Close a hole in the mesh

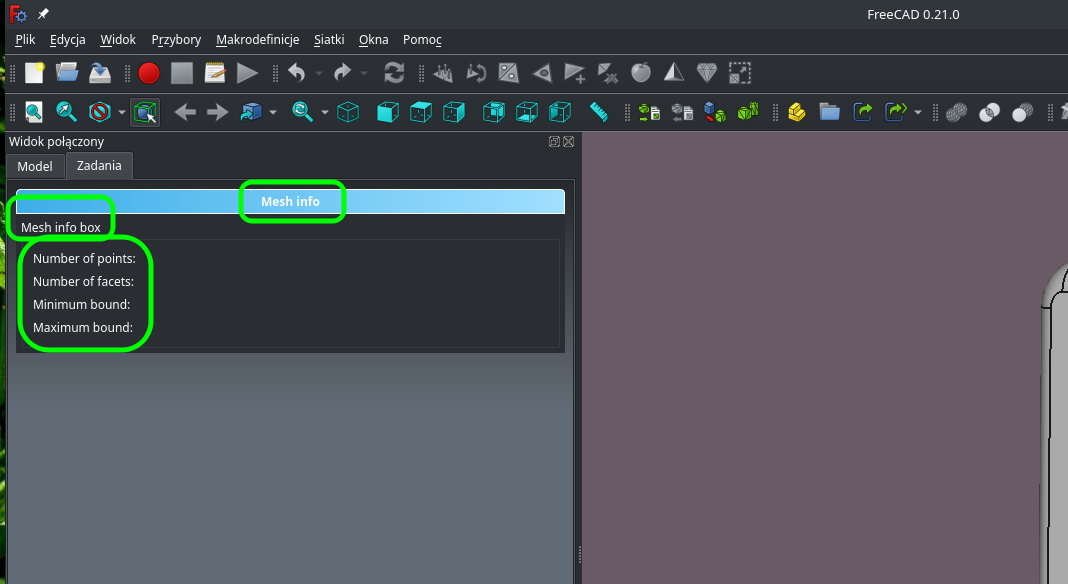[542, 72]
